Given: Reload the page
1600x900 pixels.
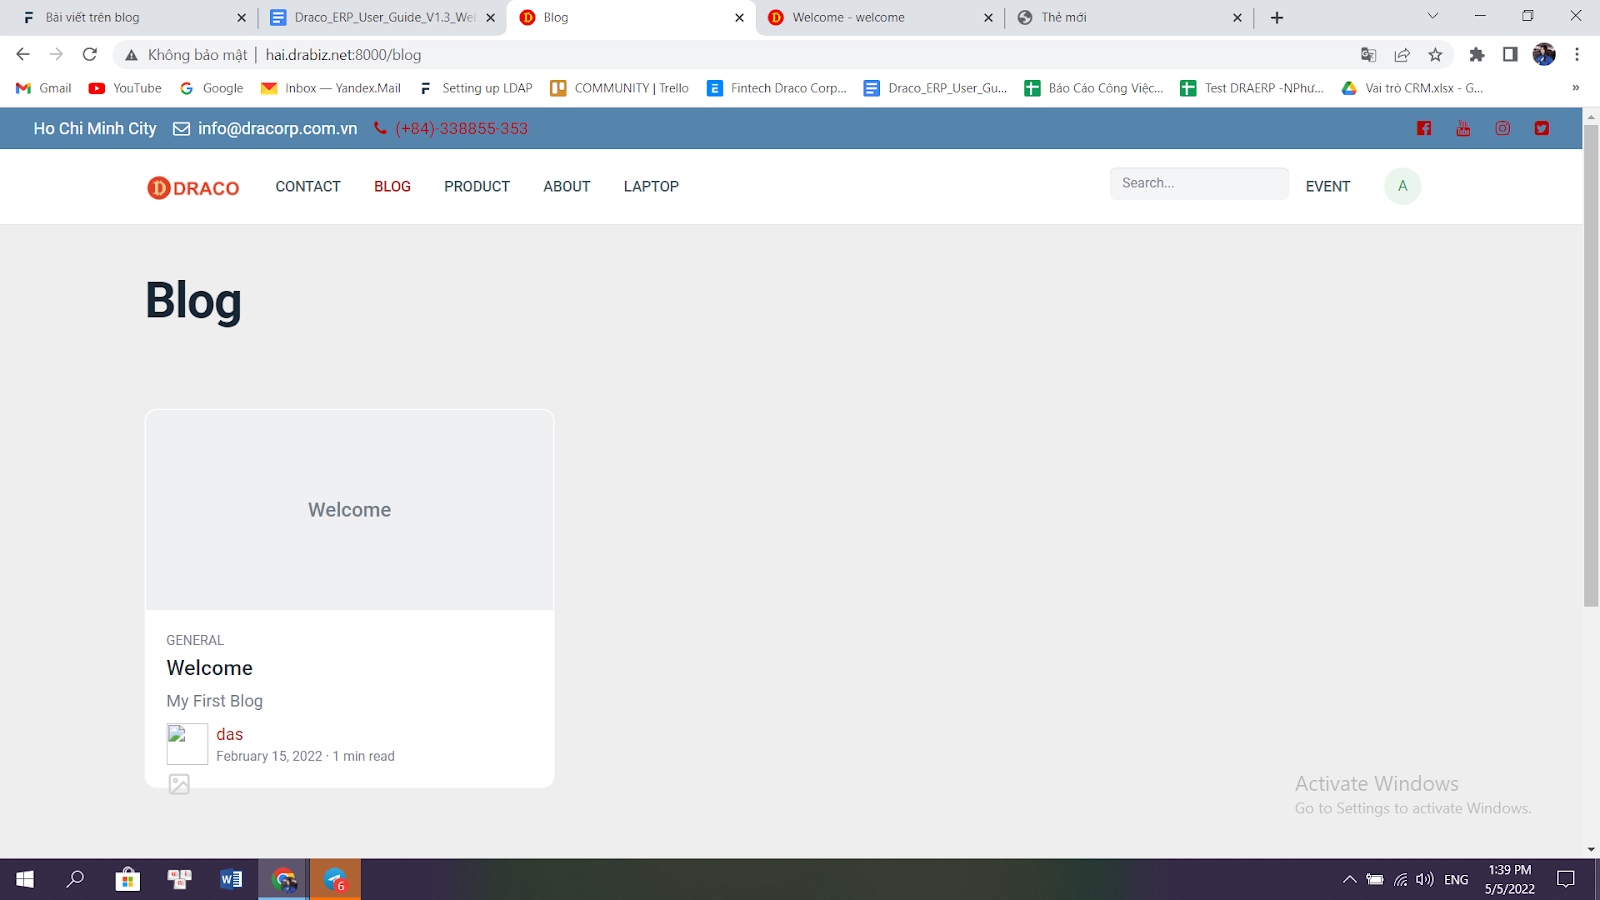Looking at the screenshot, I should (x=90, y=54).
